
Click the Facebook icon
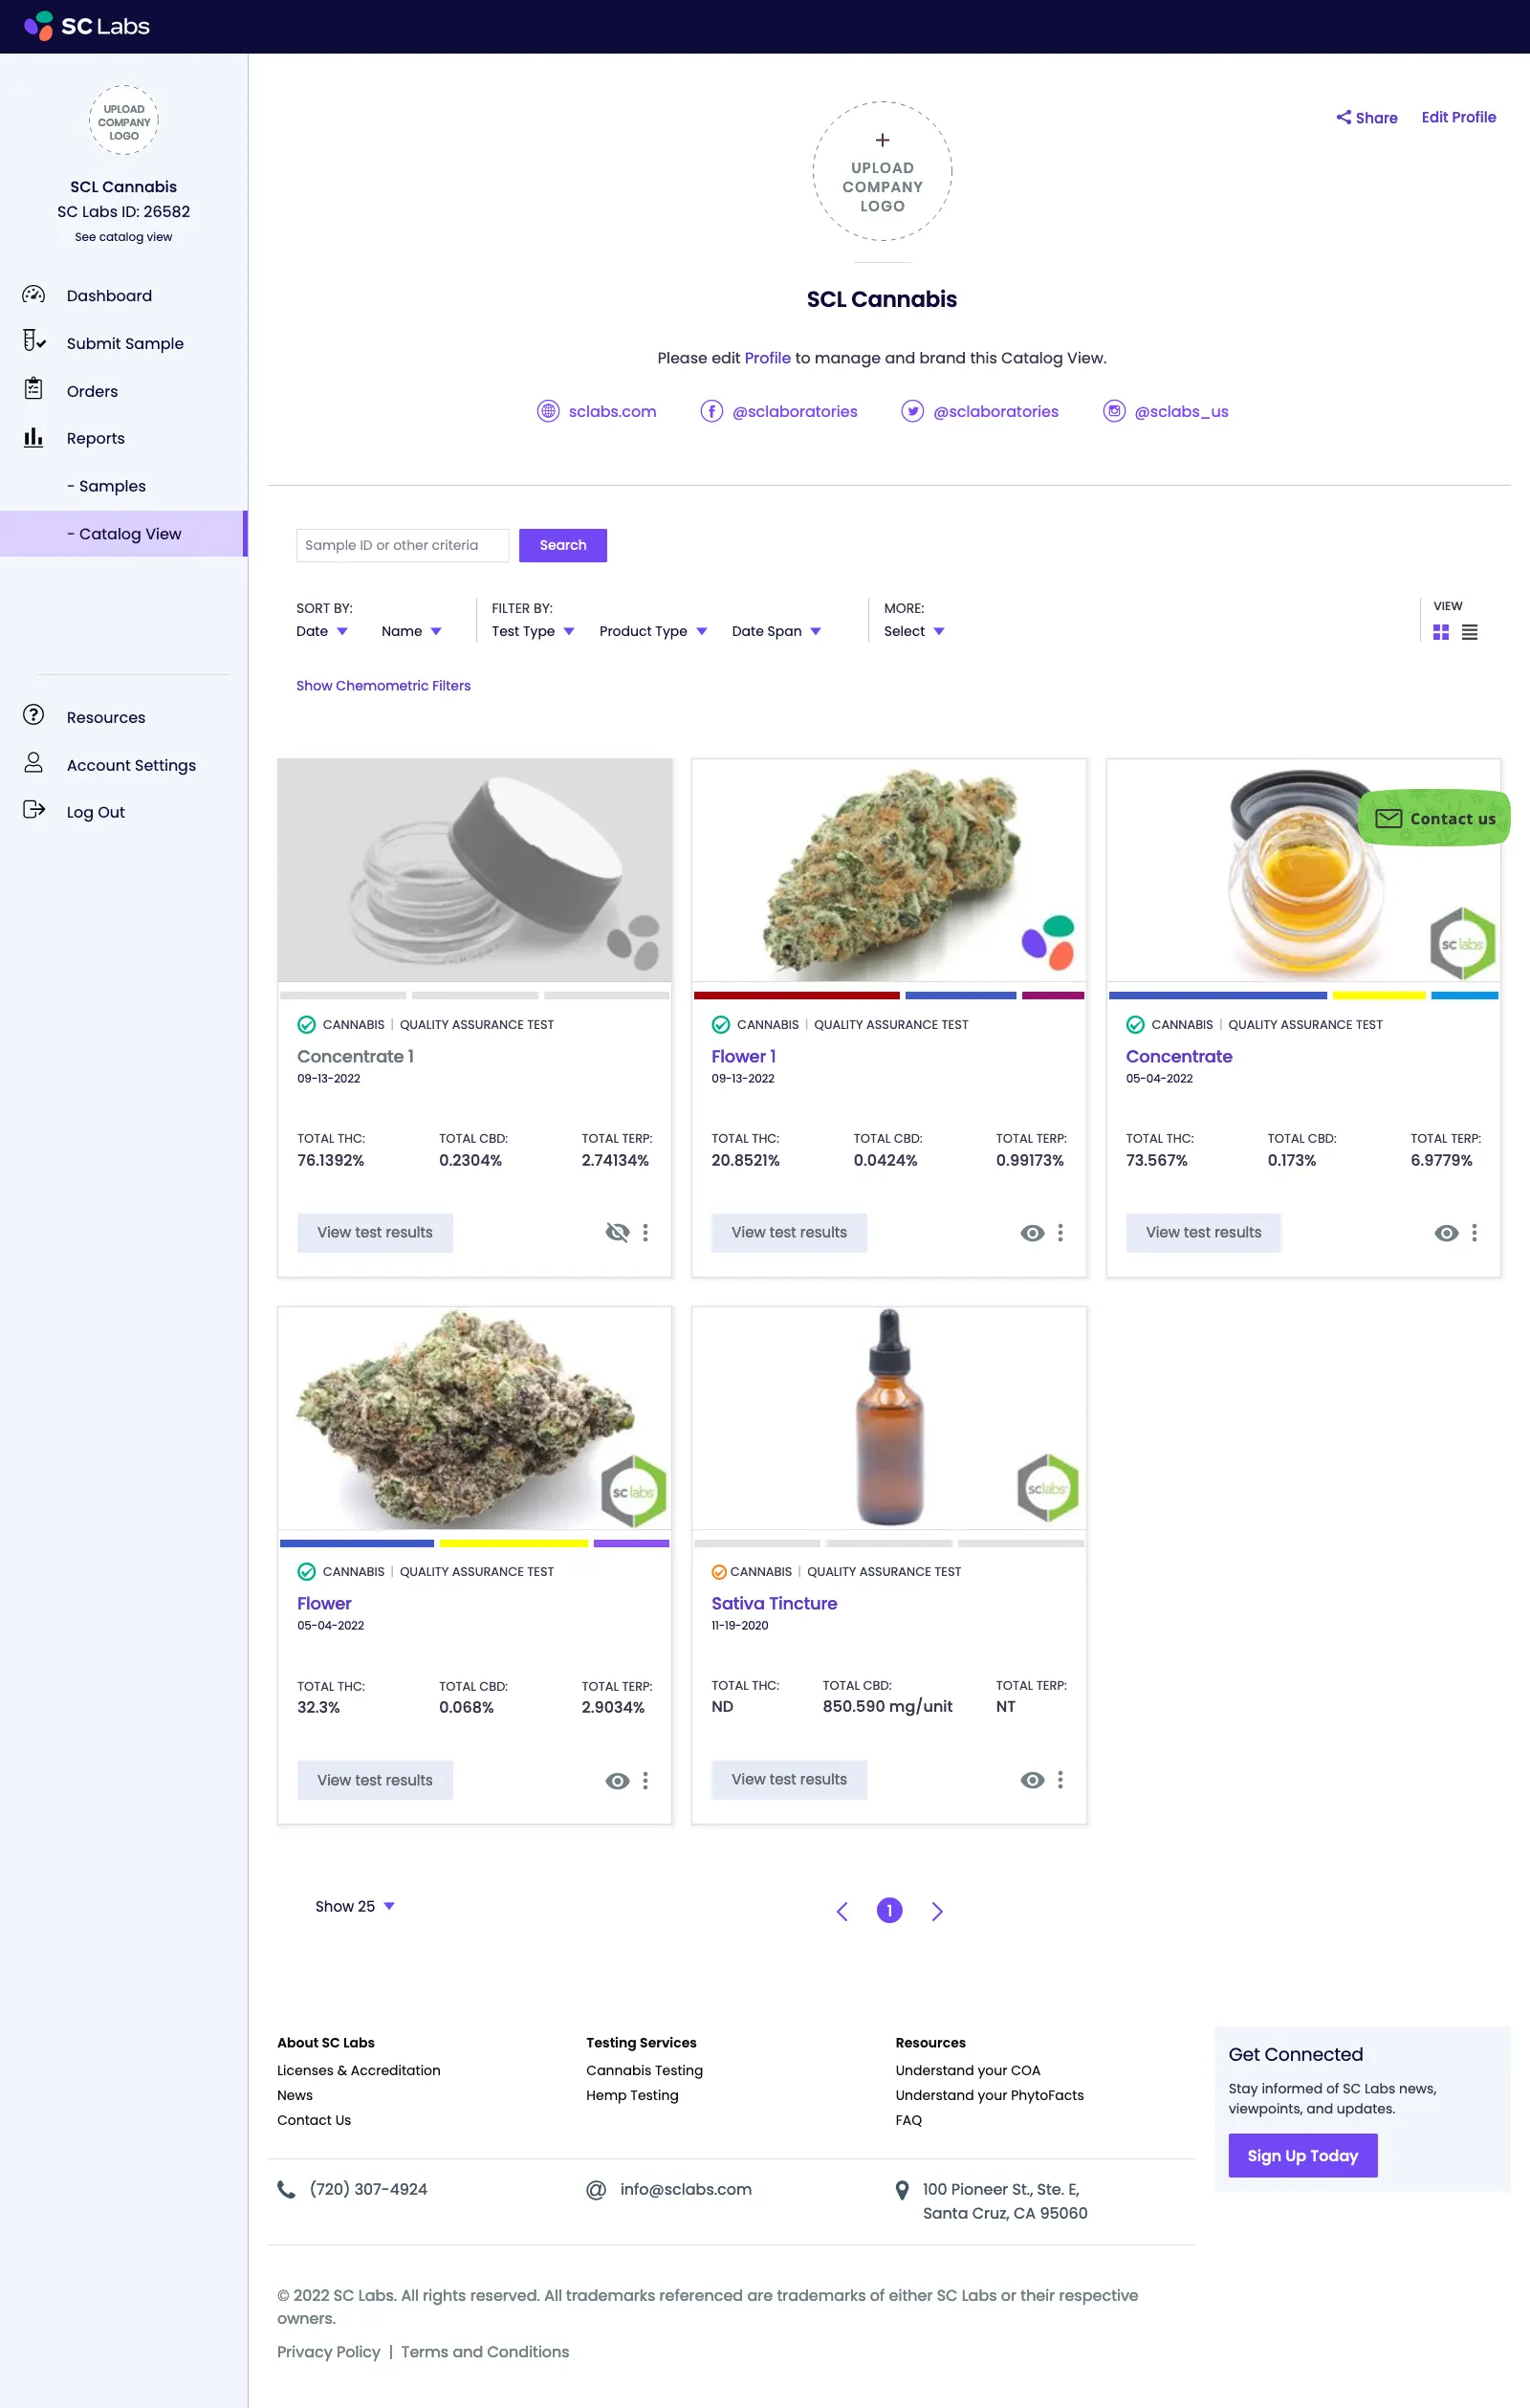pos(712,411)
